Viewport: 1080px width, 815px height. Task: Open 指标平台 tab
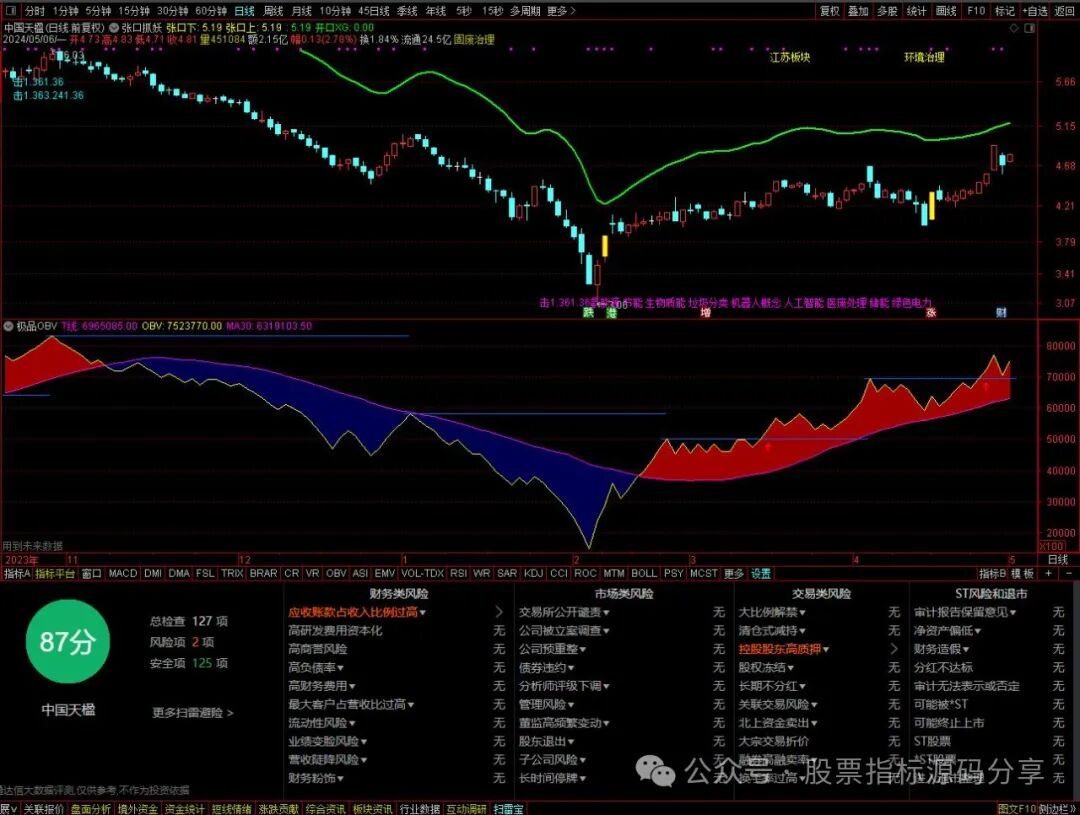(55, 573)
